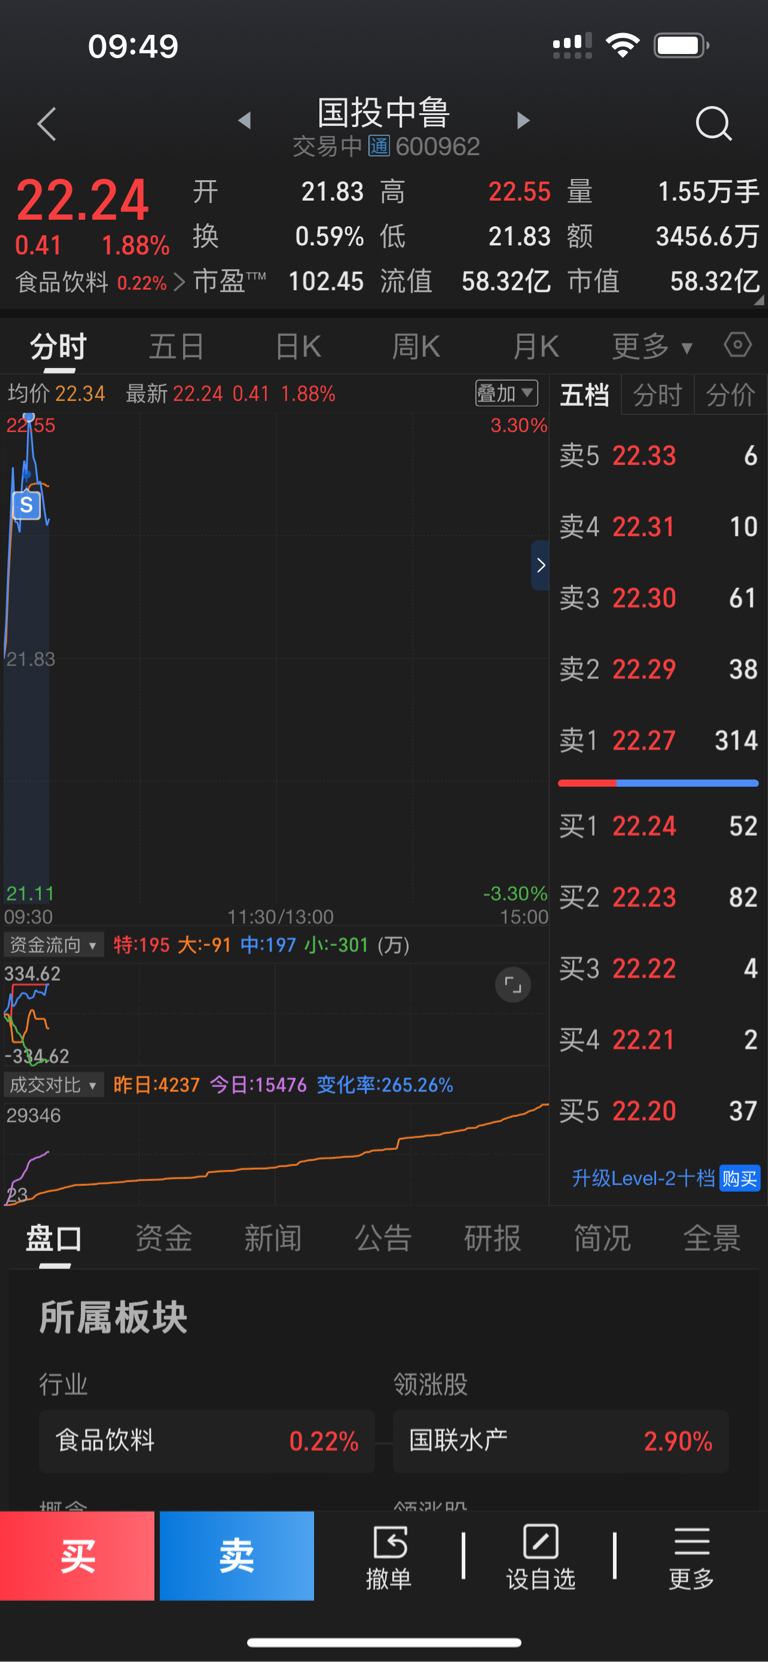Open the 叠加 overlay dropdown

[506, 393]
